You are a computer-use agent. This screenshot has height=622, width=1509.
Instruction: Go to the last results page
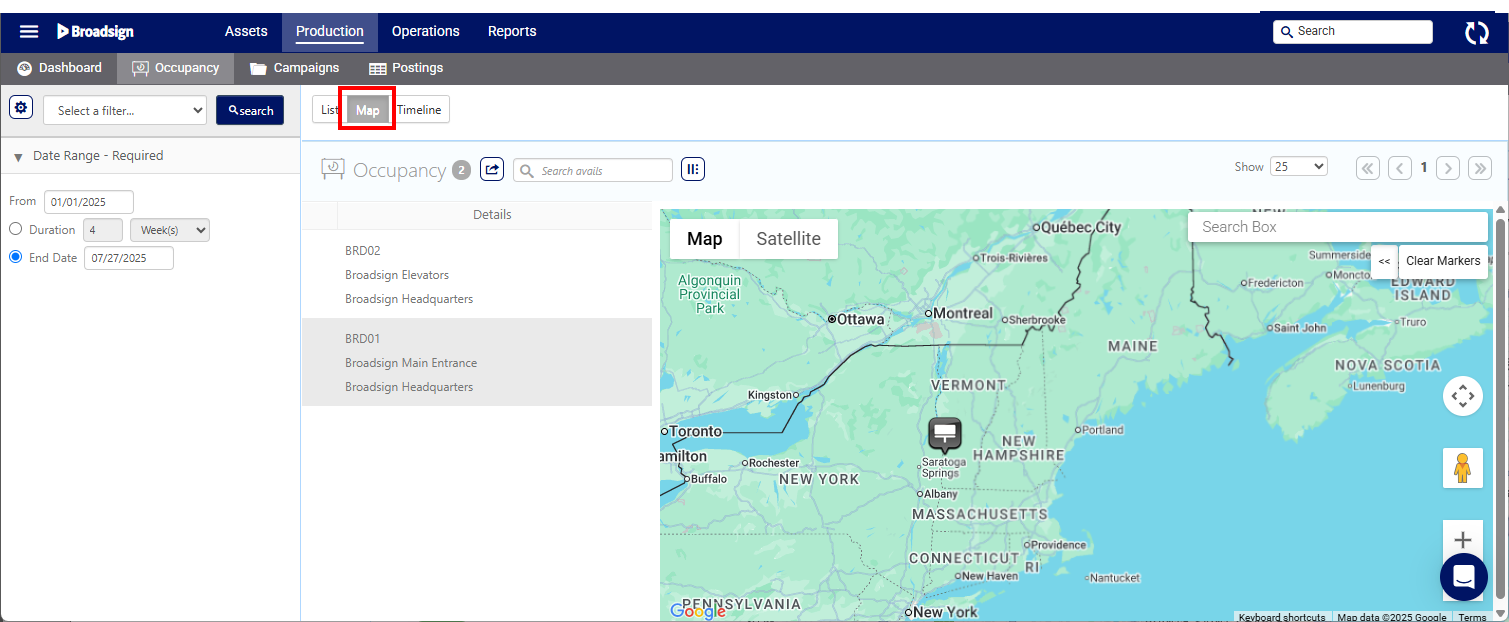point(1480,168)
